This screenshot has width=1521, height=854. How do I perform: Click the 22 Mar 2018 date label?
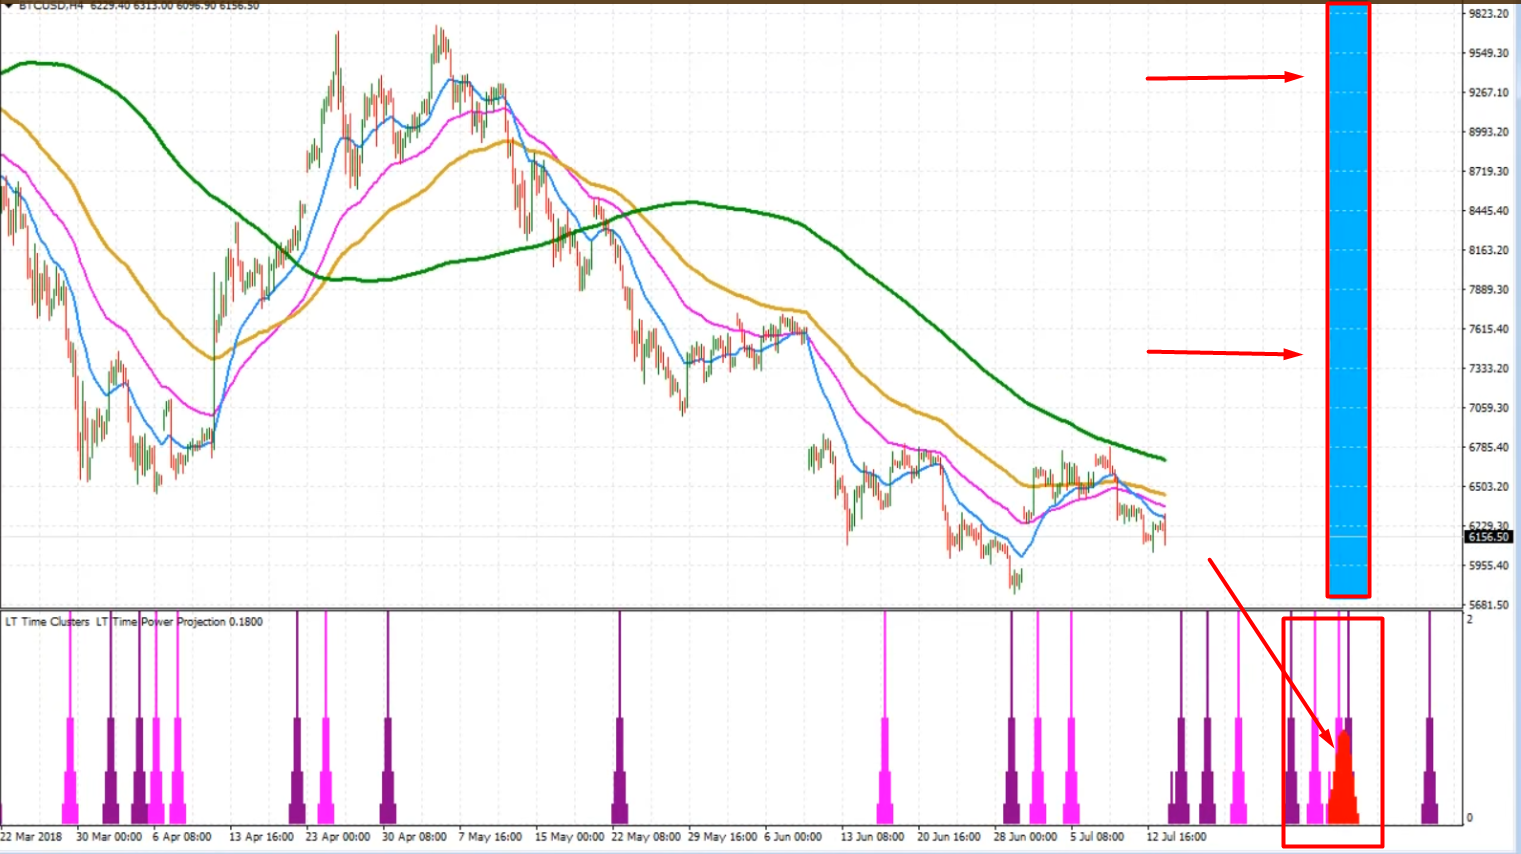point(31,837)
